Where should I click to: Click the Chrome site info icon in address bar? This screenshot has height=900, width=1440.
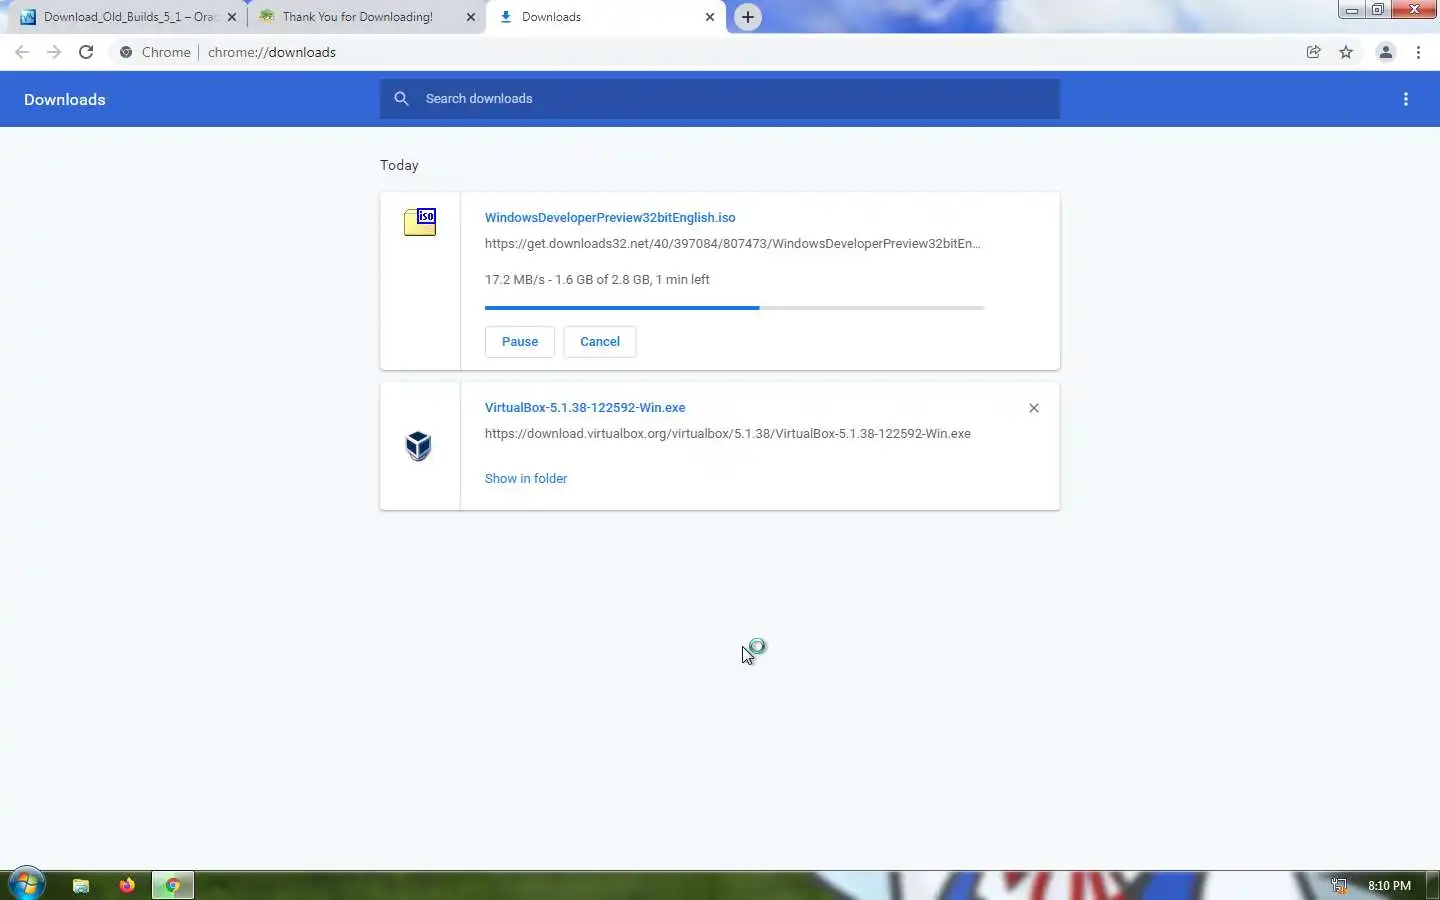[x=126, y=52]
